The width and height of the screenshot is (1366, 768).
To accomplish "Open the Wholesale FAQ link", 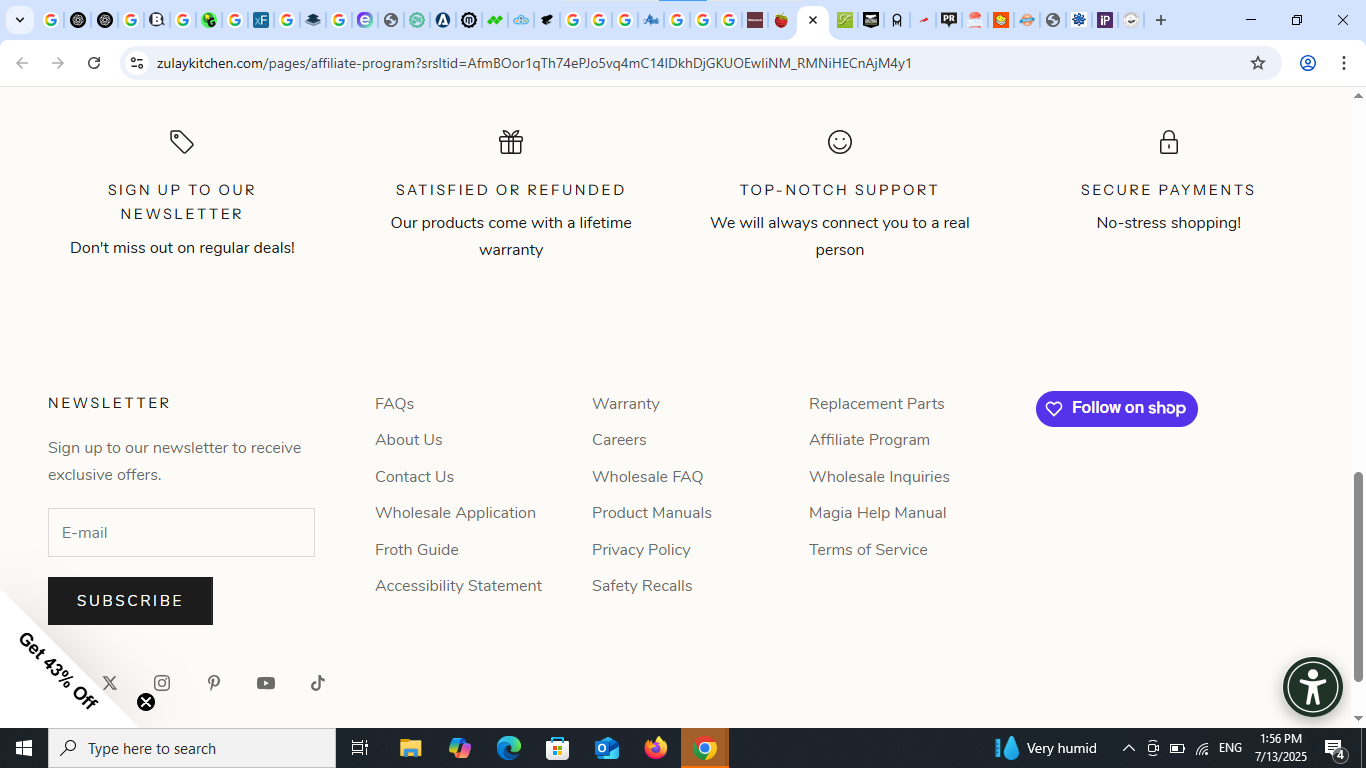I will tap(648, 477).
